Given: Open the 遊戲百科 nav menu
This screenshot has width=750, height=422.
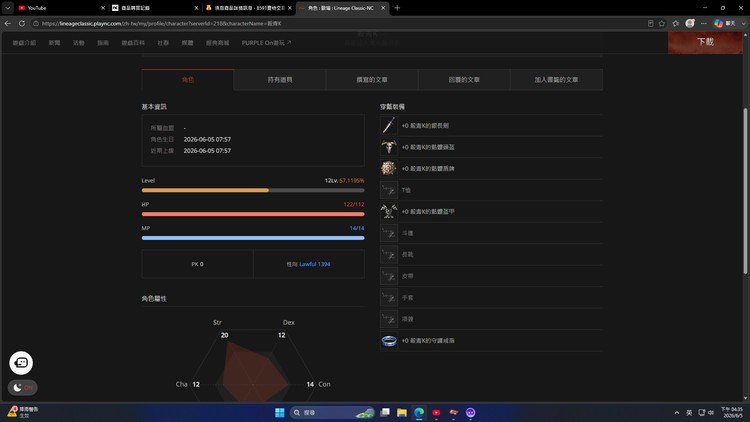Looking at the screenshot, I should [133, 43].
